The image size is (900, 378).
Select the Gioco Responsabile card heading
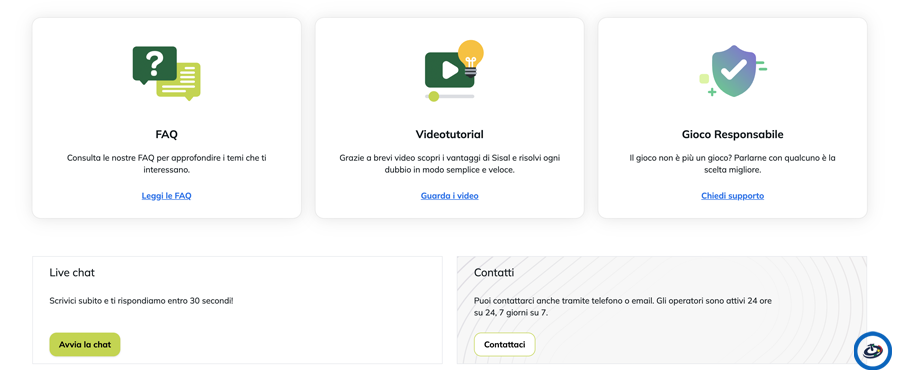[x=732, y=135]
